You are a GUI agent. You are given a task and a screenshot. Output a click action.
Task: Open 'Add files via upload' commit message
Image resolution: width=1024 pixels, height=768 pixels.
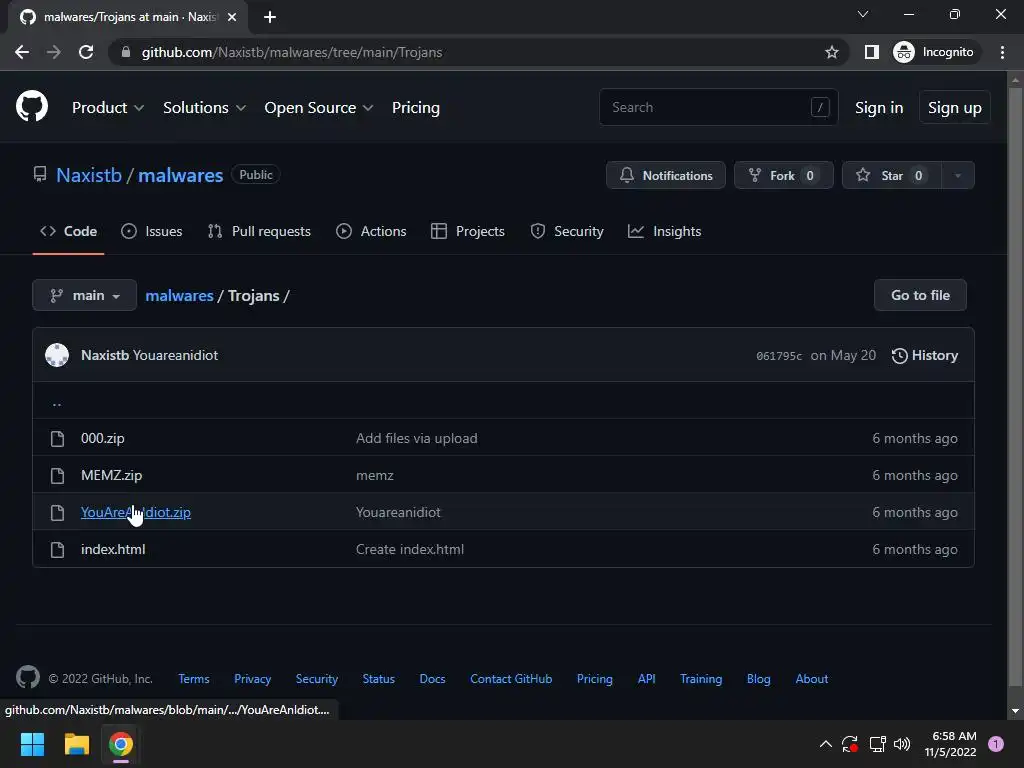click(x=417, y=438)
